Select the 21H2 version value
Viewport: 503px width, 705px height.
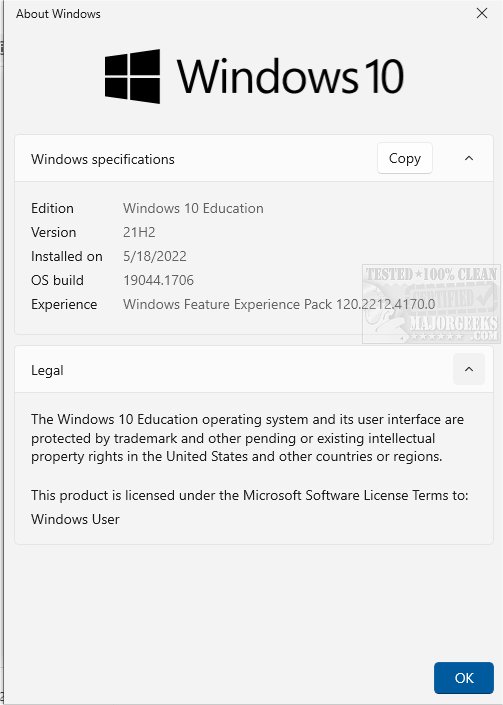tap(139, 232)
